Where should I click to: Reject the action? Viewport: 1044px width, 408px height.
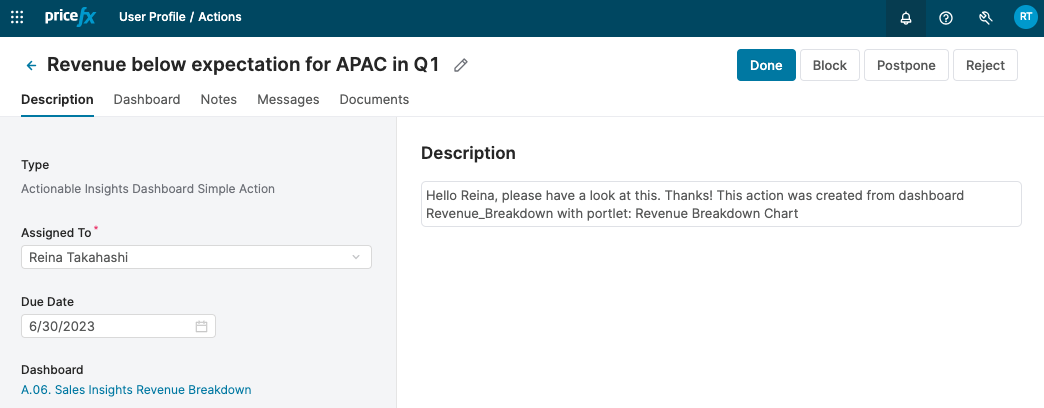pyautogui.click(x=985, y=65)
